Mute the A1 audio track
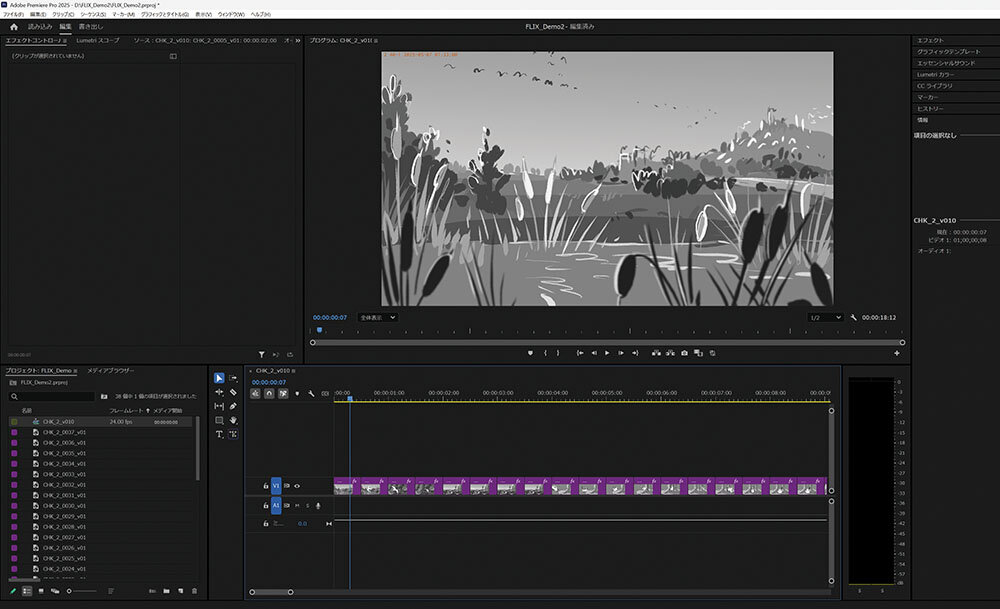Image resolution: width=1000 pixels, height=609 pixels. coord(297,506)
